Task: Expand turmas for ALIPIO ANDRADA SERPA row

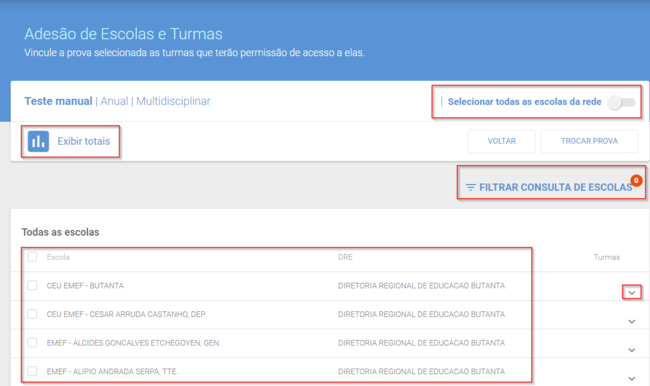Action: click(x=631, y=379)
